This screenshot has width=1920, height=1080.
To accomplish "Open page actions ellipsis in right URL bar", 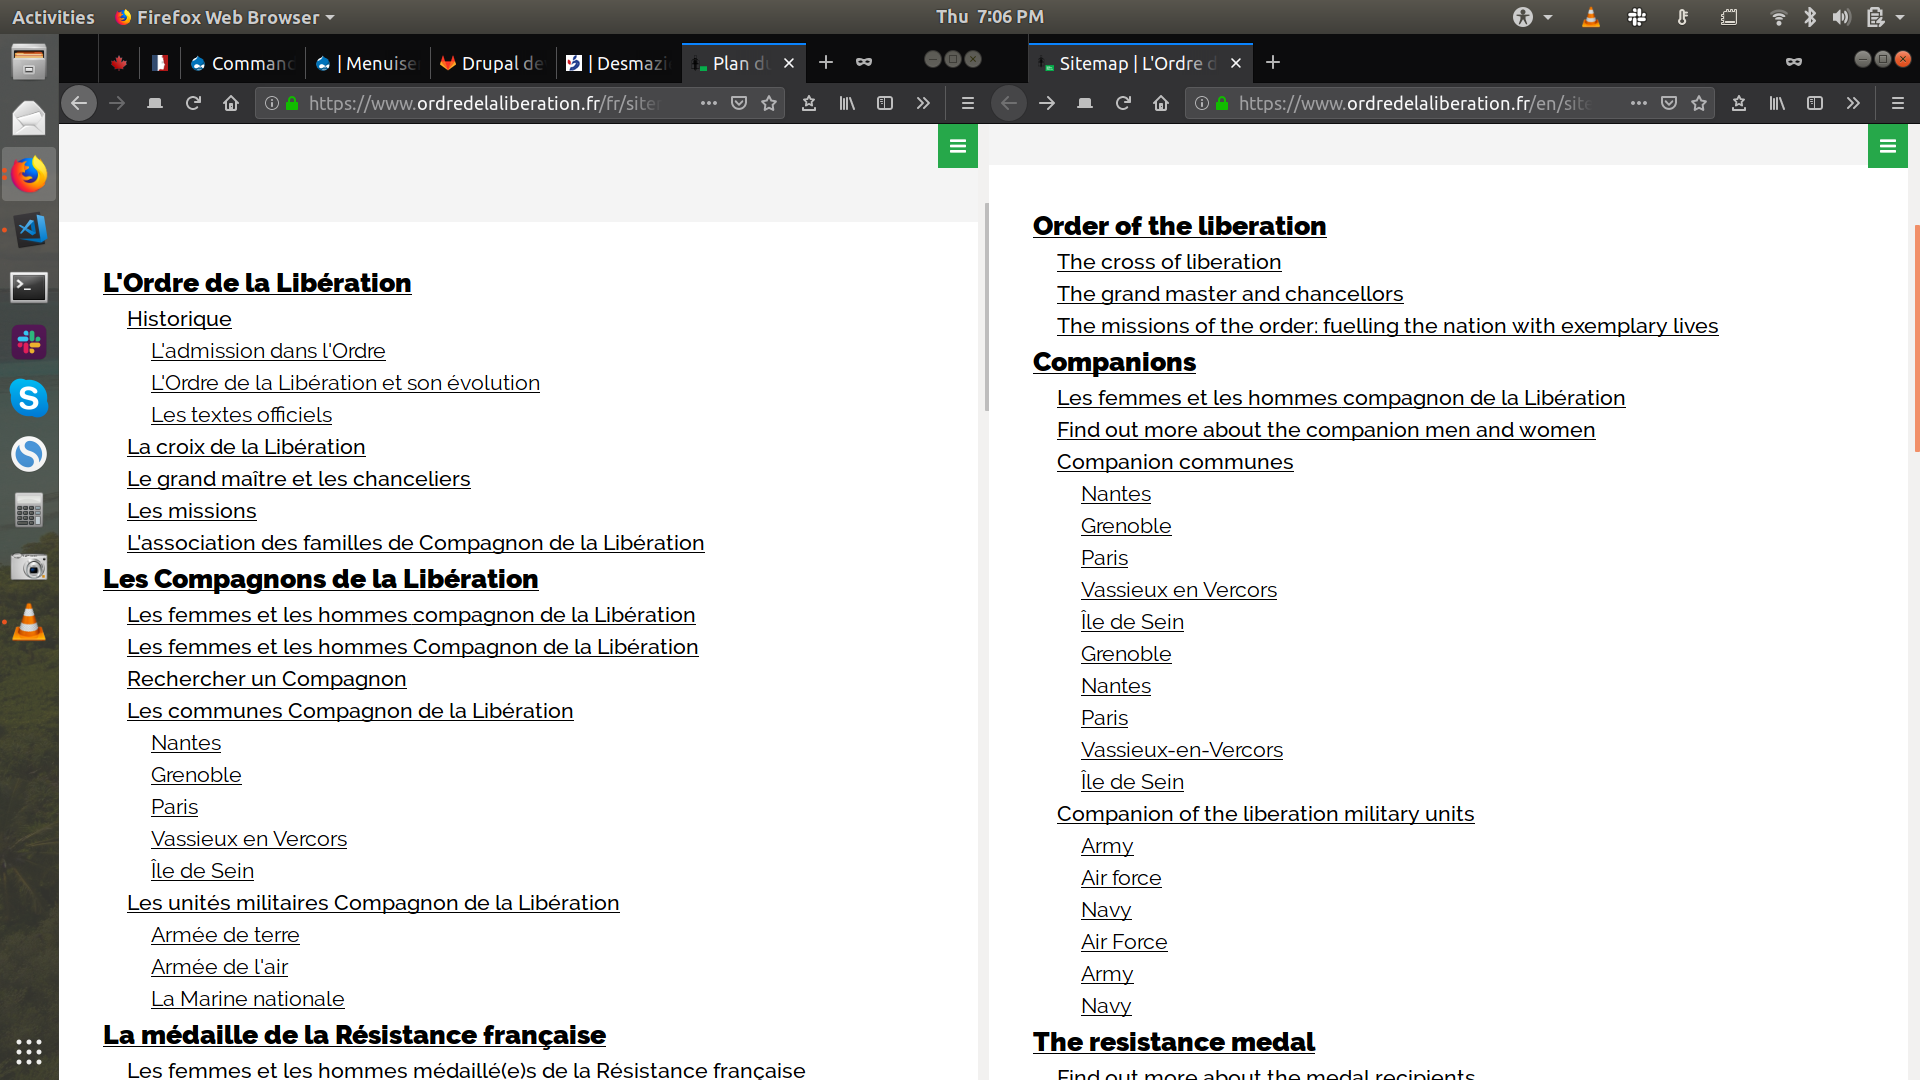I will tap(1639, 103).
